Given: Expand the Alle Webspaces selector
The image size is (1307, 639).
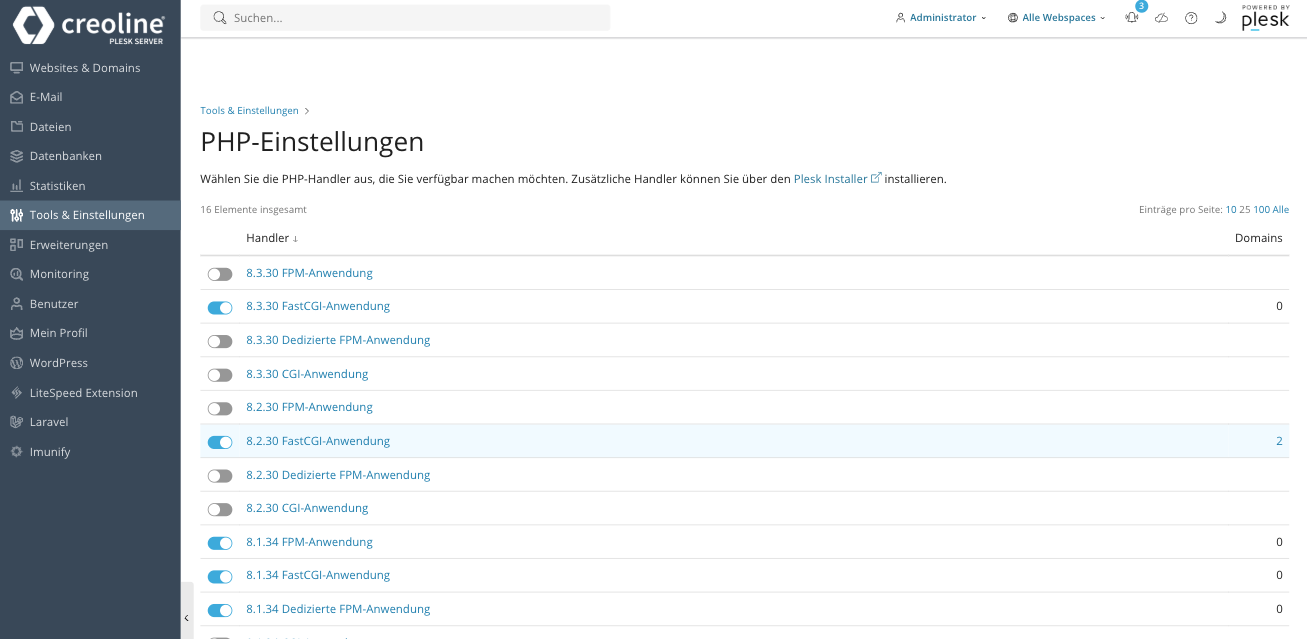Looking at the screenshot, I should pos(1055,17).
